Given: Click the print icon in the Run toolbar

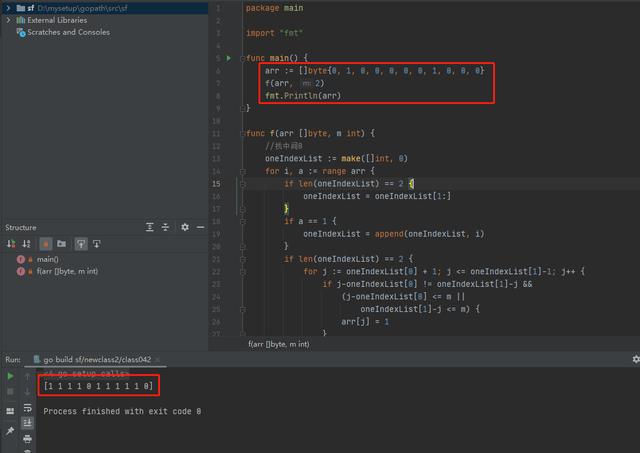Looking at the screenshot, I should pos(28,436).
